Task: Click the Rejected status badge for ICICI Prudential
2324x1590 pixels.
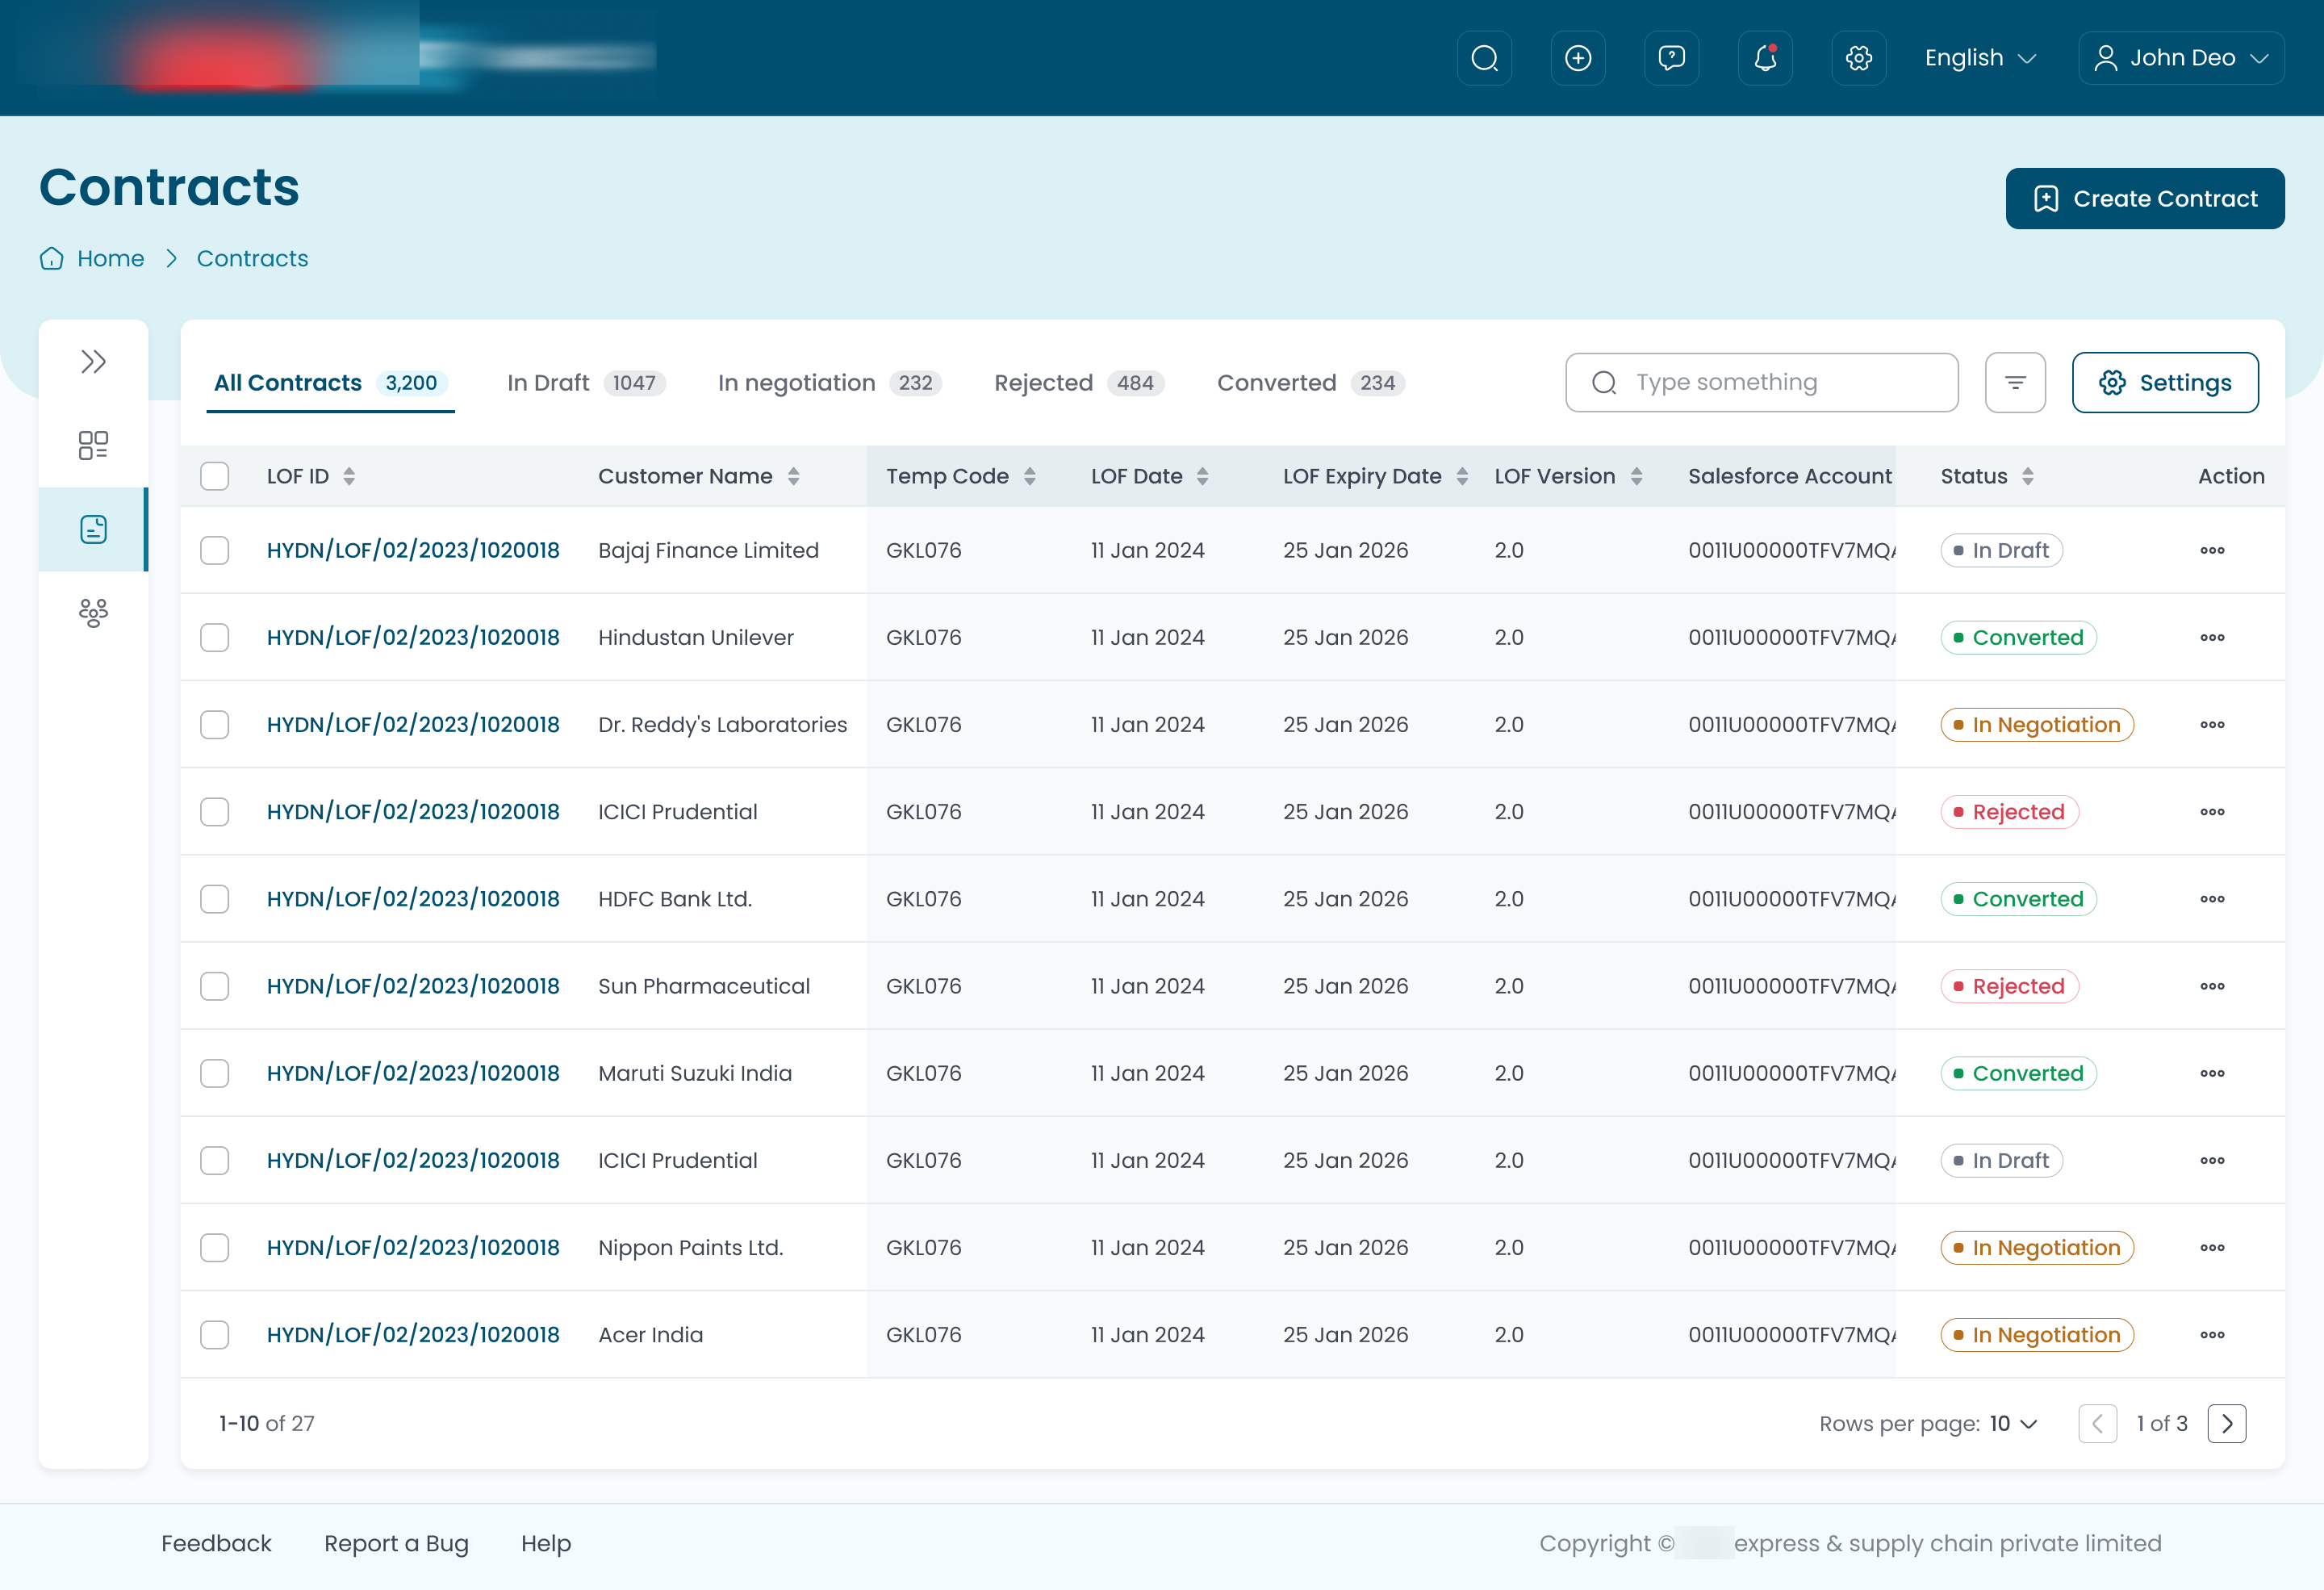Action: (x=2009, y=811)
